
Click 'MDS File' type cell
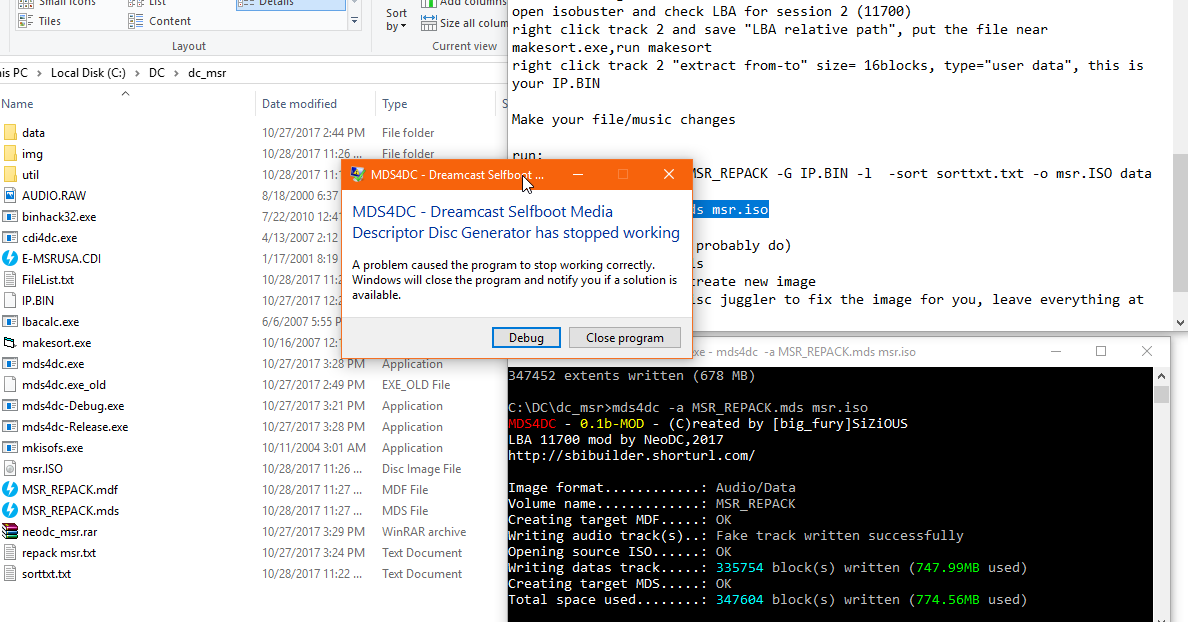(405, 511)
